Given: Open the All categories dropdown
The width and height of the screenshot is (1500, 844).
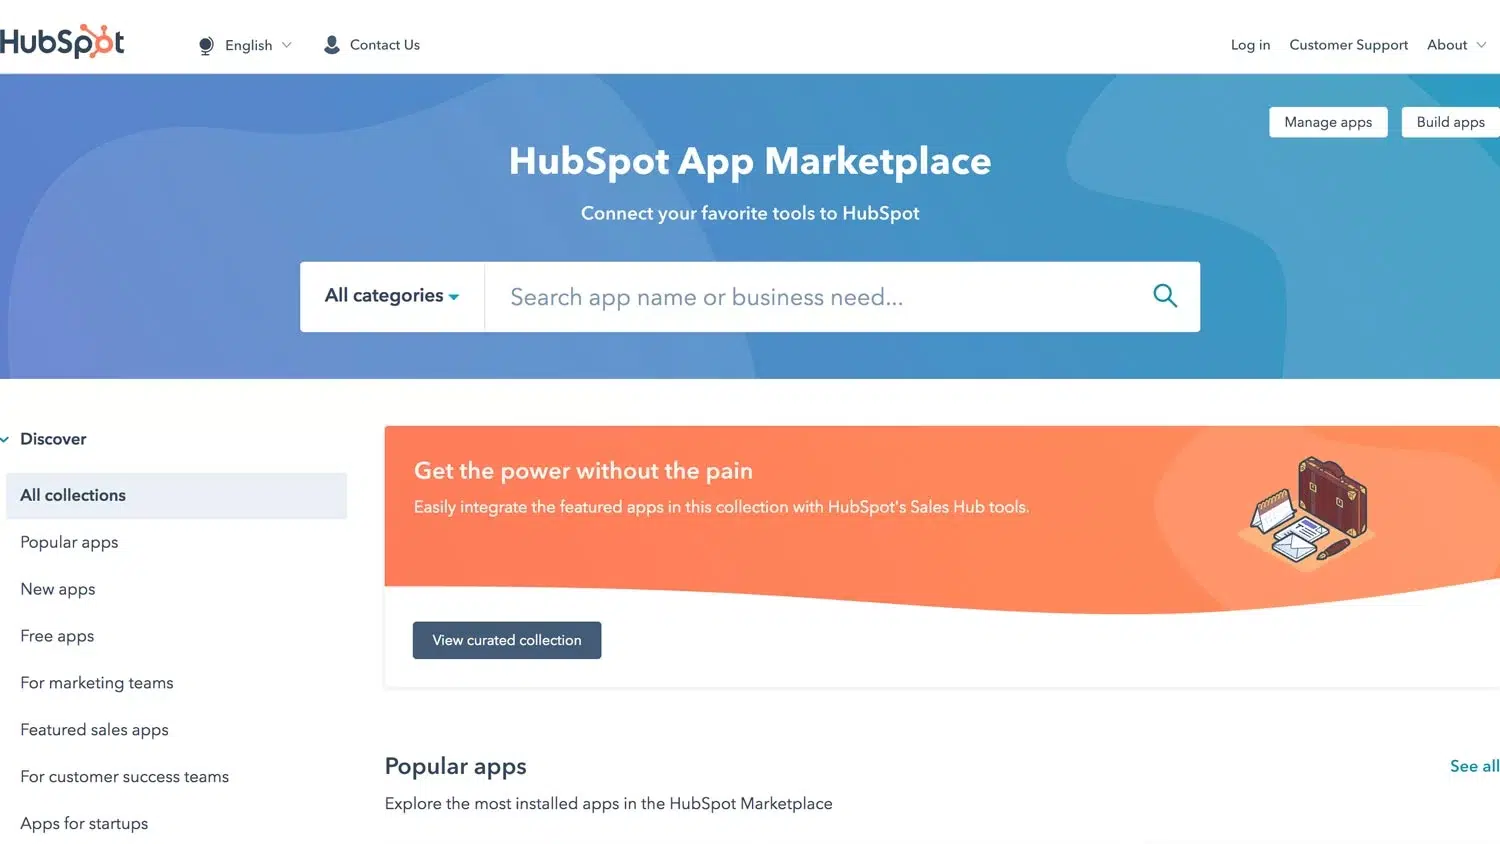Looking at the screenshot, I should (x=390, y=296).
